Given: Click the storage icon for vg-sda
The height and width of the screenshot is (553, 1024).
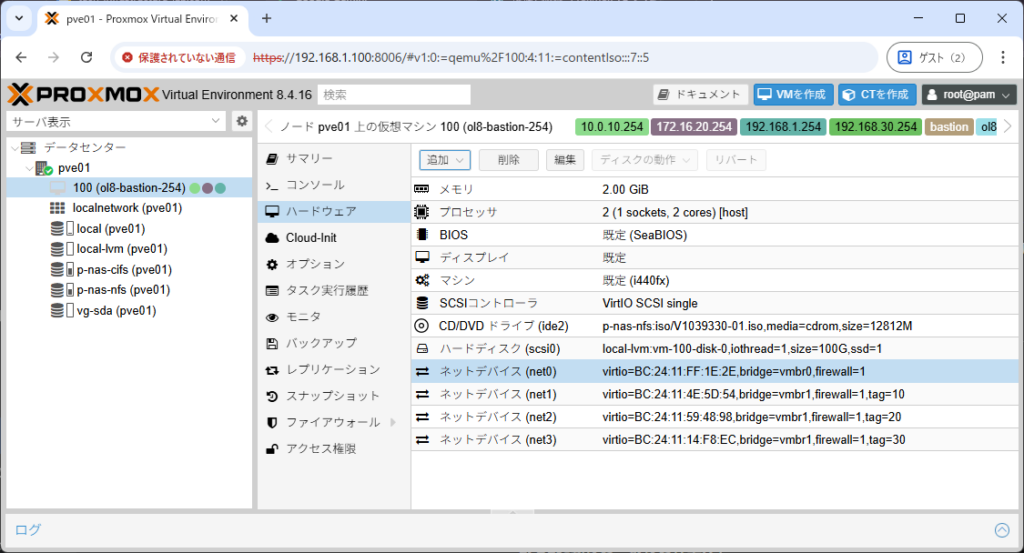Looking at the screenshot, I should pos(62,311).
